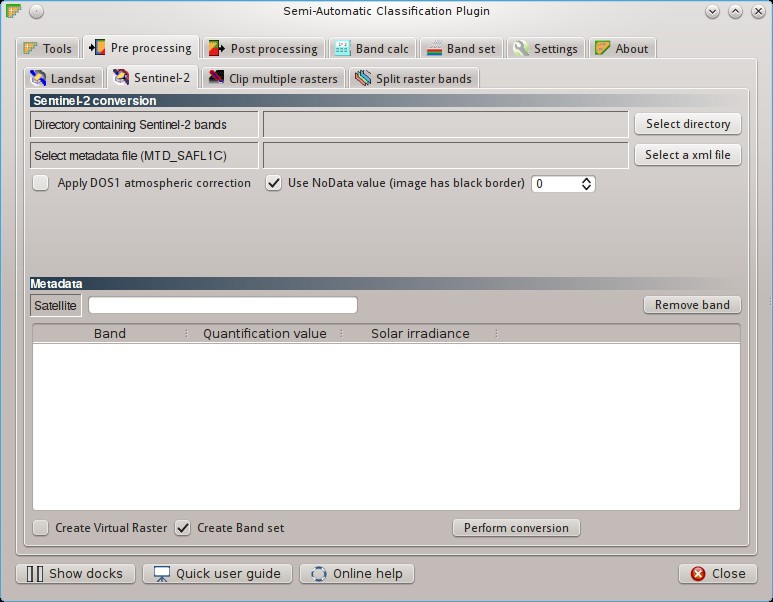
Task: Click the Band column header
Action: point(109,334)
